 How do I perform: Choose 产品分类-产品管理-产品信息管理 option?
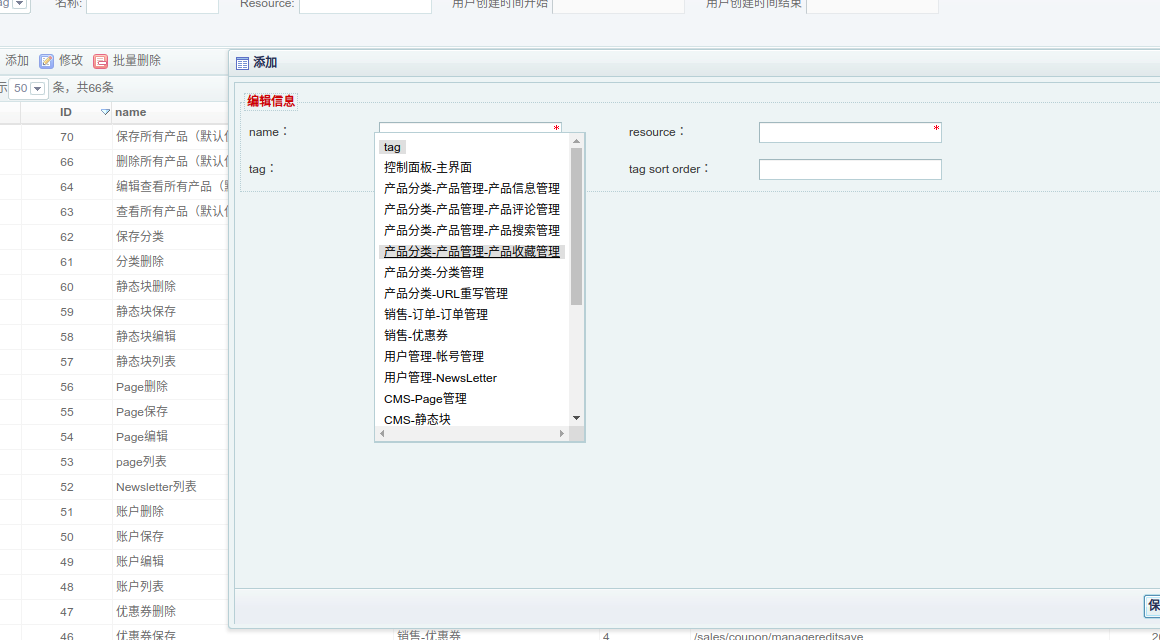coord(471,189)
